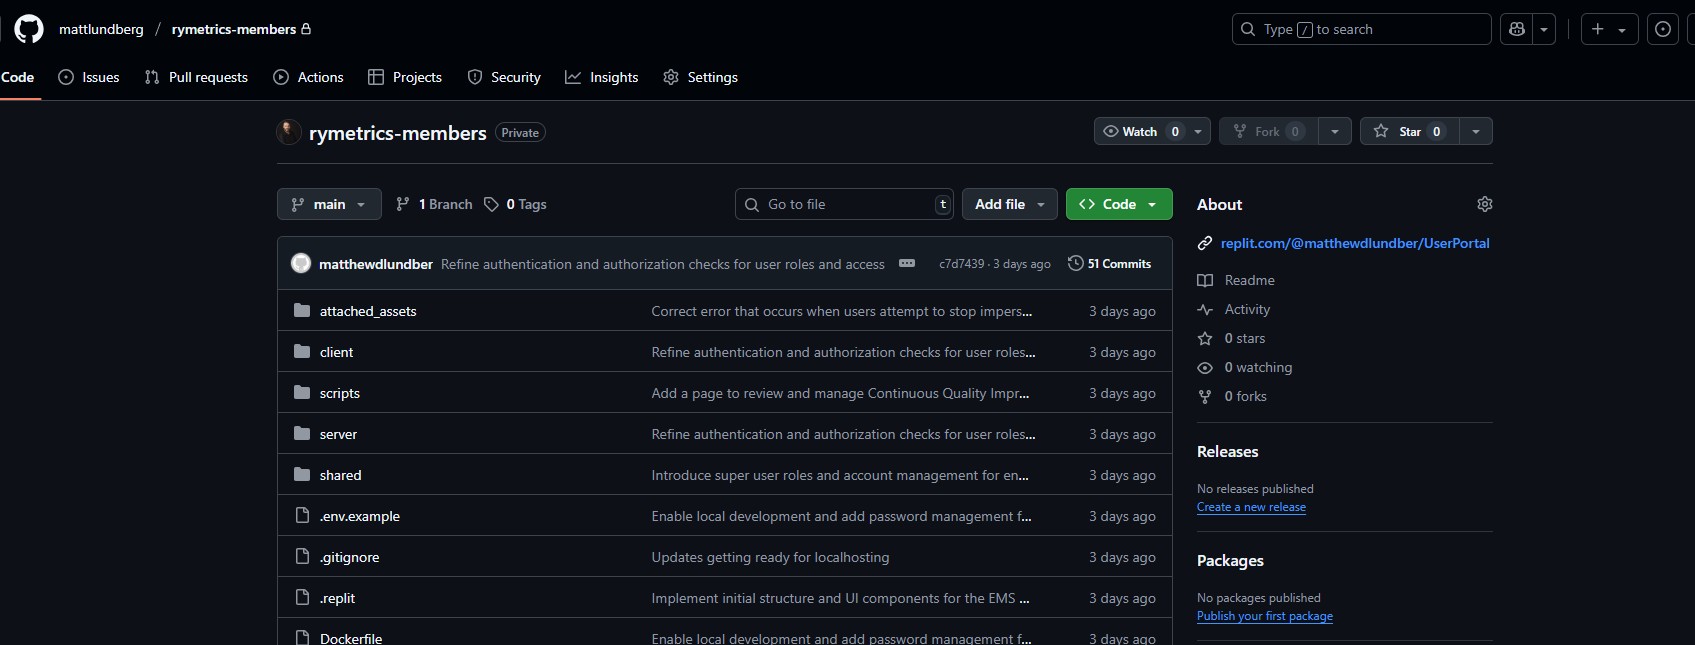The width and height of the screenshot is (1695, 645).
Task: Open the 0 Tags list
Action: coord(516,204)
